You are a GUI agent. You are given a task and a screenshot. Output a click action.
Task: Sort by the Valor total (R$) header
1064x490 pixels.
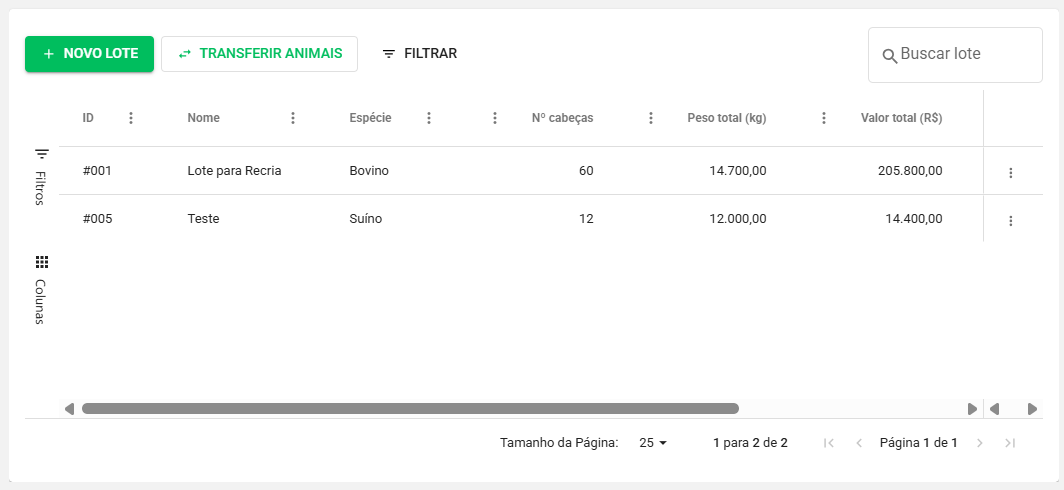coord(901,118)
